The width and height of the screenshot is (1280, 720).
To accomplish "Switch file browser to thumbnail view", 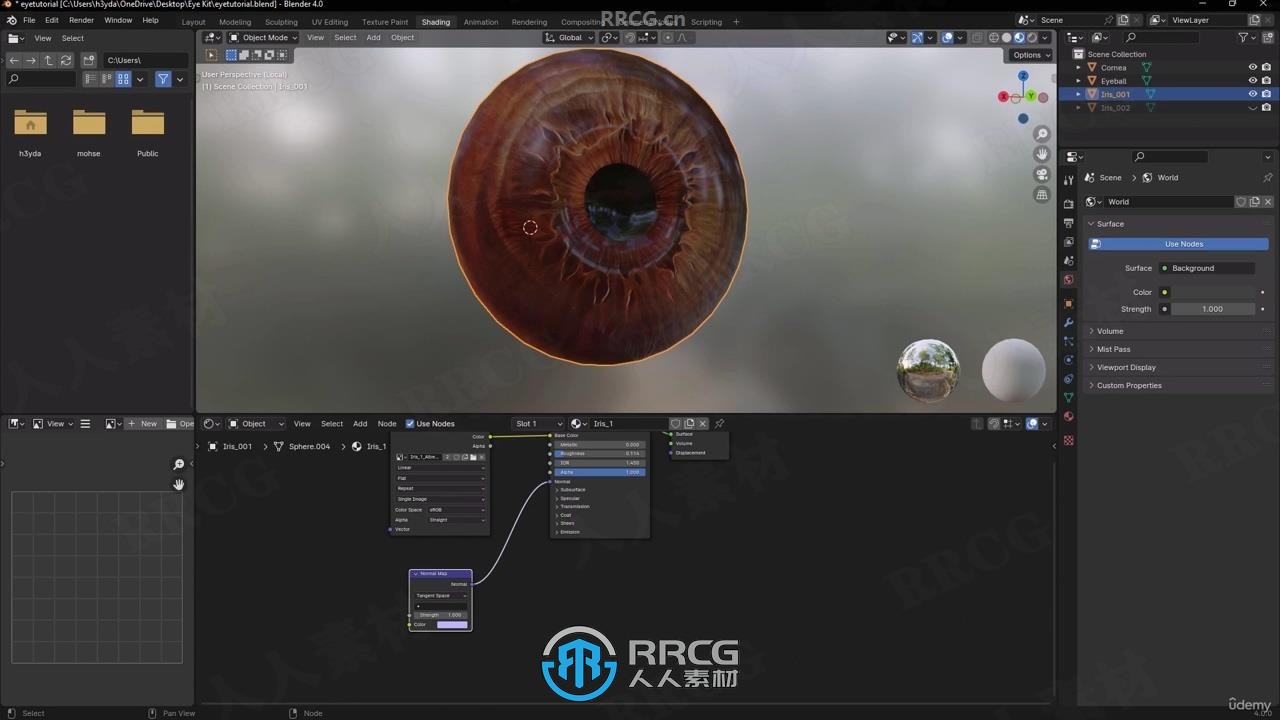I will coord(123,79).
